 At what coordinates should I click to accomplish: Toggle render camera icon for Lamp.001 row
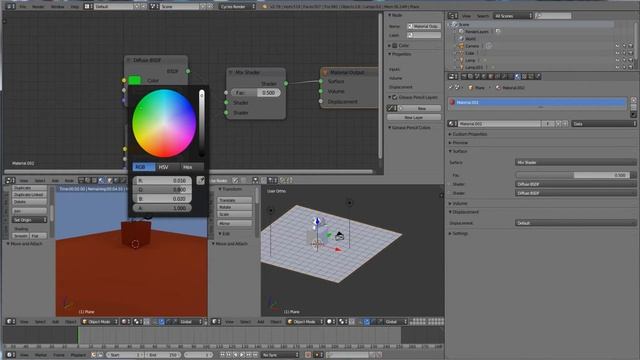pos(631,67)
